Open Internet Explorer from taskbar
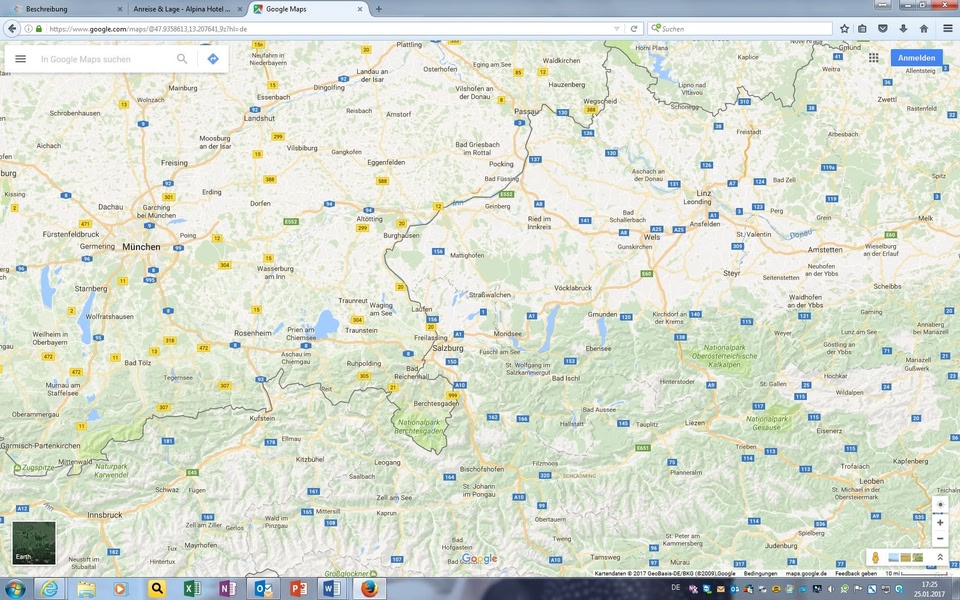960x600 pixels. click(x=49, y=589)
